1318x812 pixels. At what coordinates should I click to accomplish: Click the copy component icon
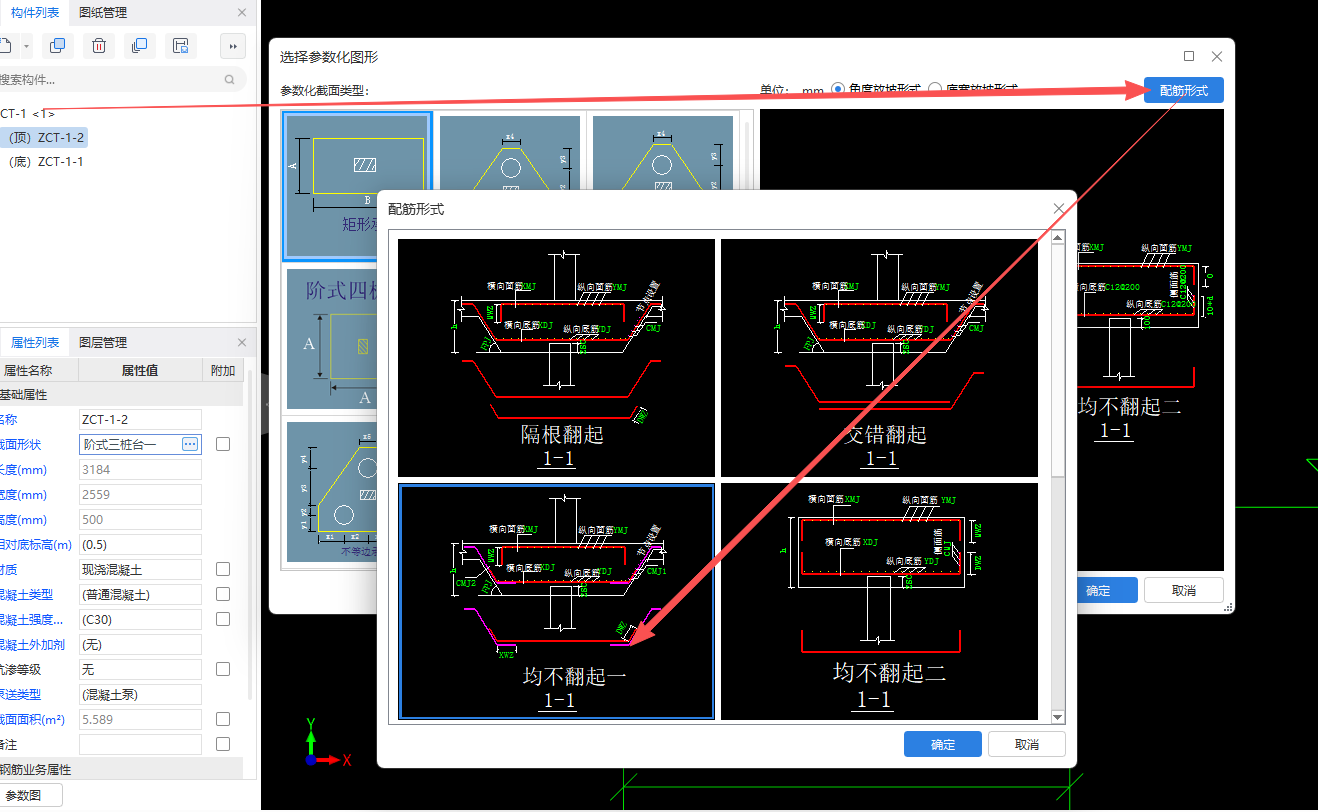[x=58, y=45]
